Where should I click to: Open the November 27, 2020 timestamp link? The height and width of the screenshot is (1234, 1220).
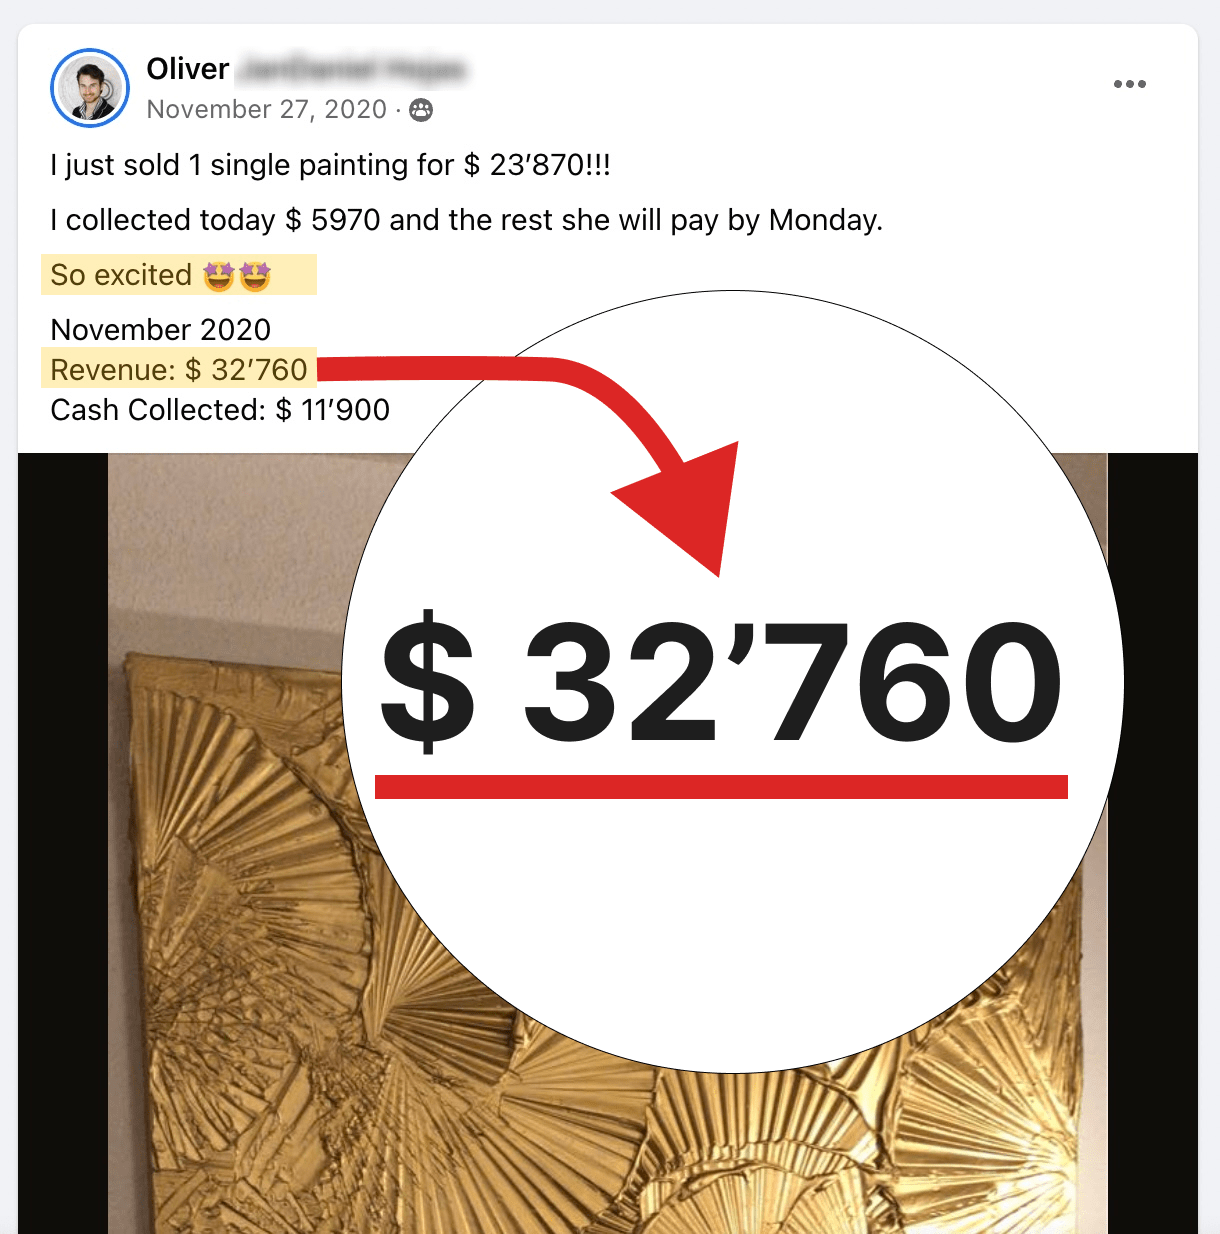266,109
